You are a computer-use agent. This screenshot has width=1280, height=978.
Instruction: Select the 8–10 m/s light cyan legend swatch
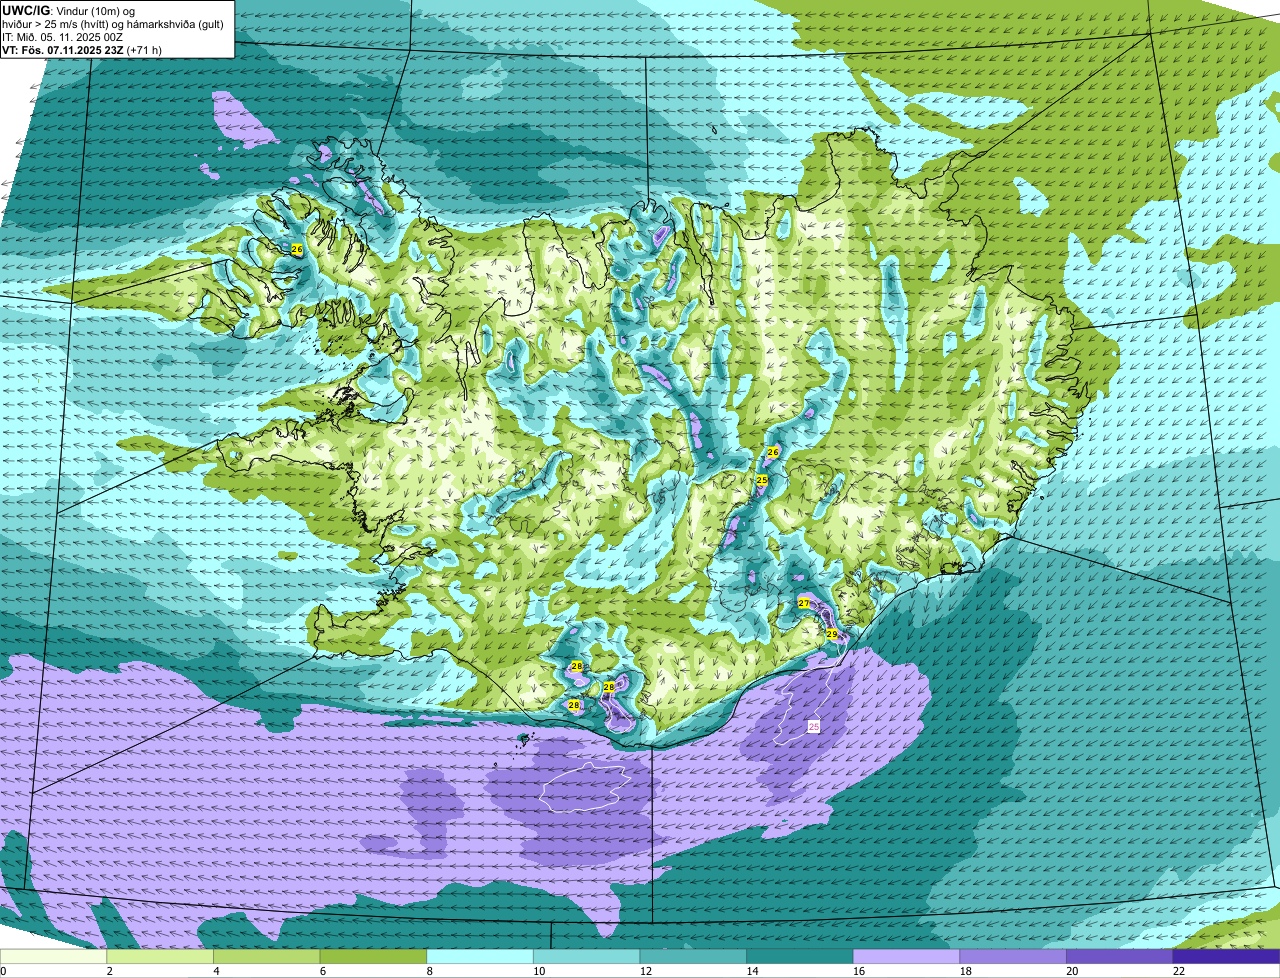(x=480, y=956)
